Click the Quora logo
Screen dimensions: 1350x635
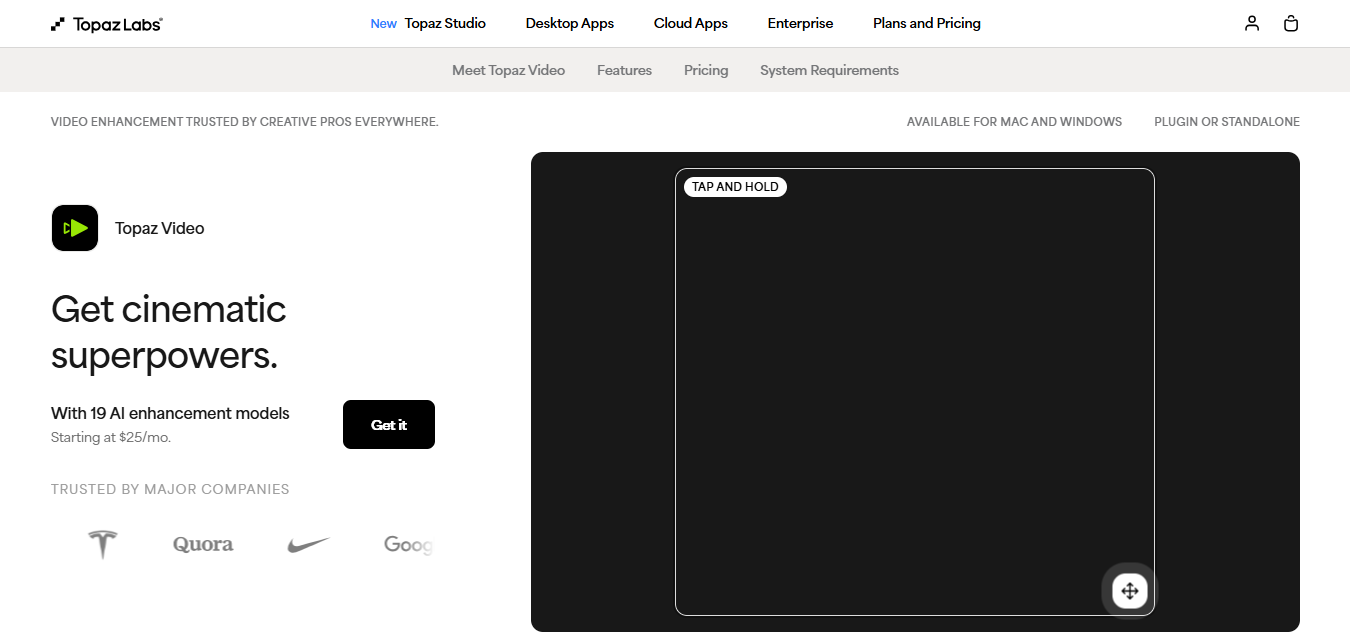203,544
